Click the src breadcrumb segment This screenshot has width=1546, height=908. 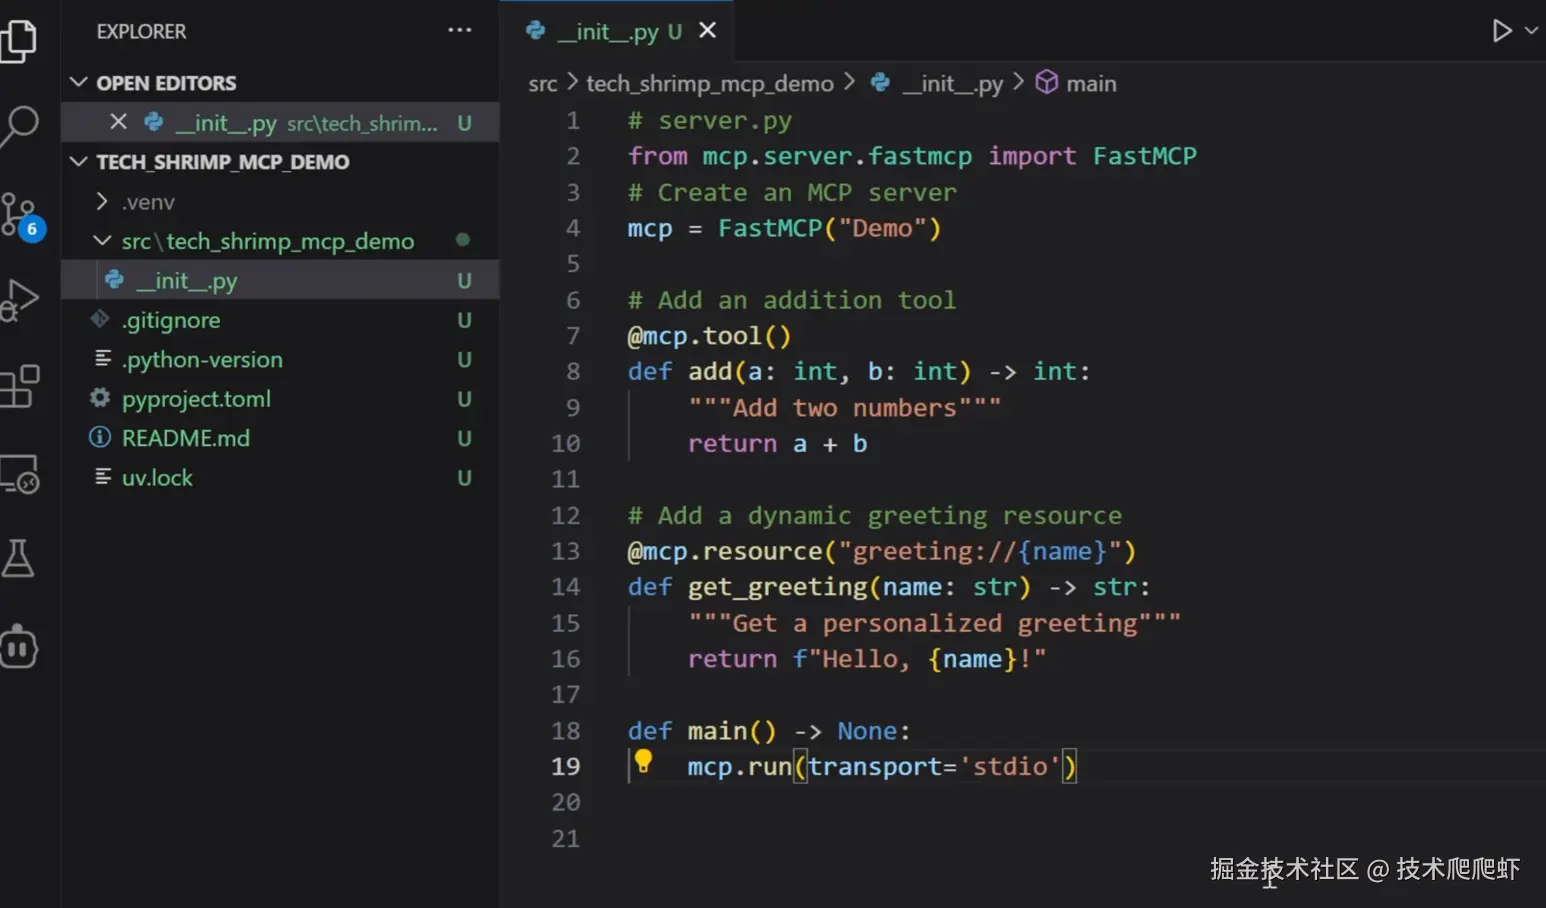pyautogui.click(x=543, y=84)
